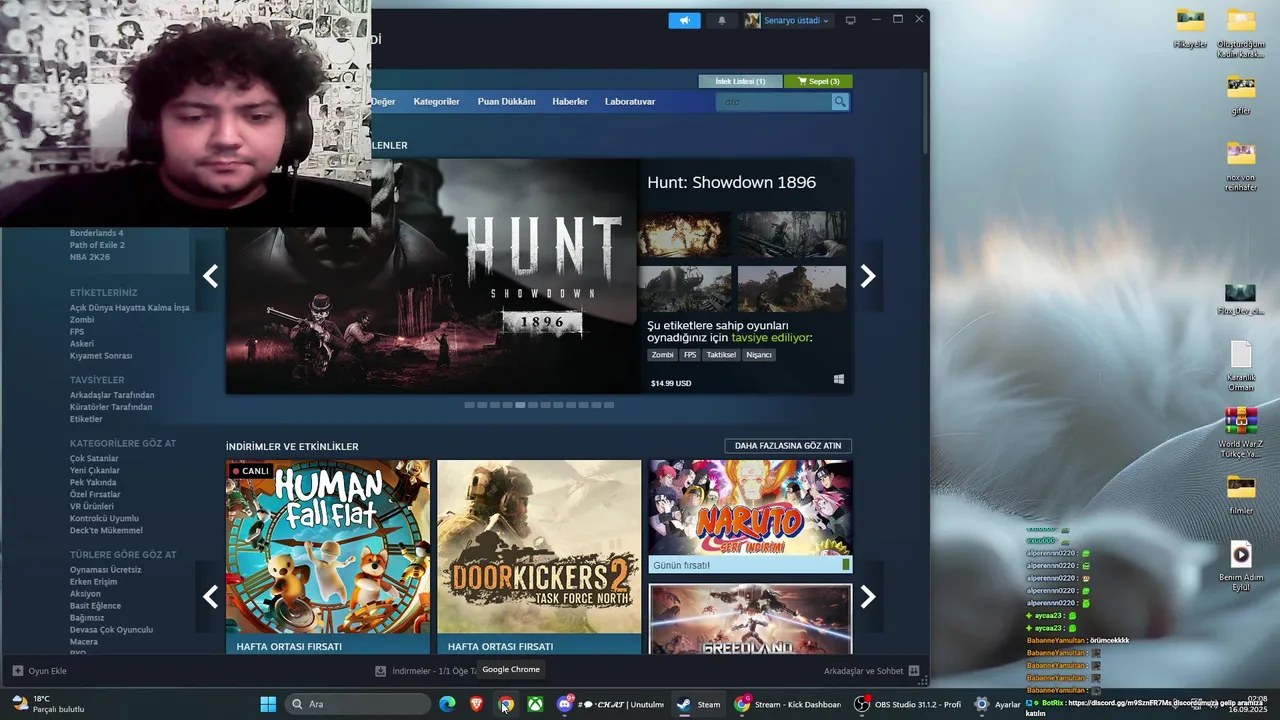Click the Hunt: Showdown 1896 title
Viewport: 1280px width, 720px height.
tap(731, 182)
